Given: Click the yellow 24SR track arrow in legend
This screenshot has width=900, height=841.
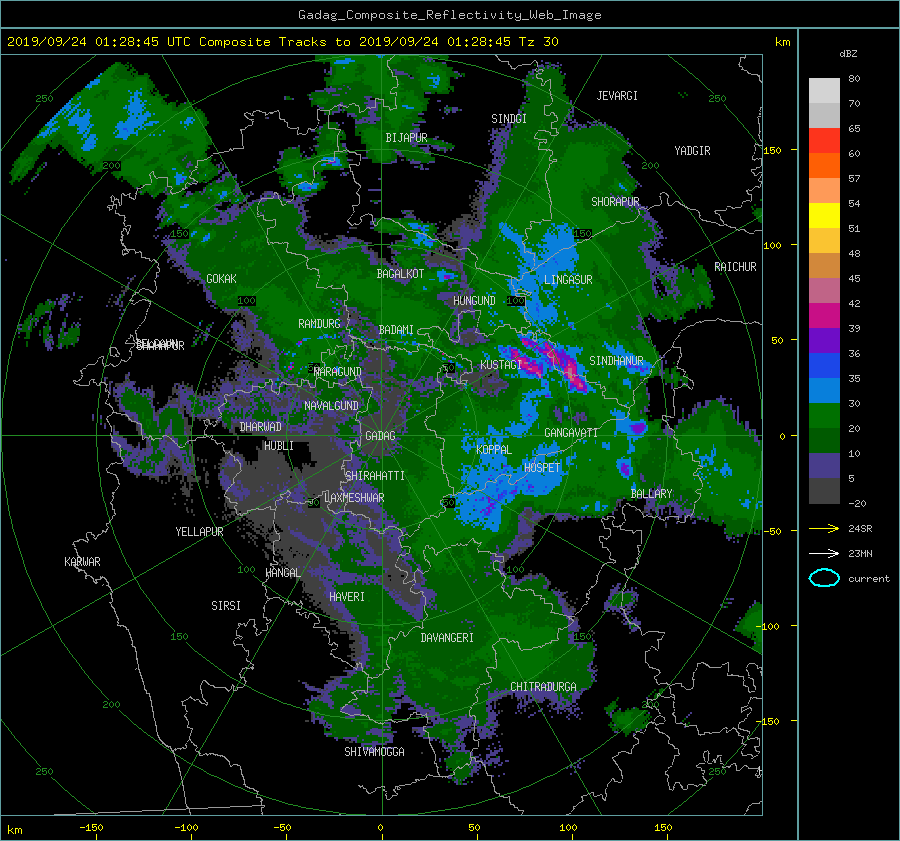Looking at the screenshot, I should point(824,528).
